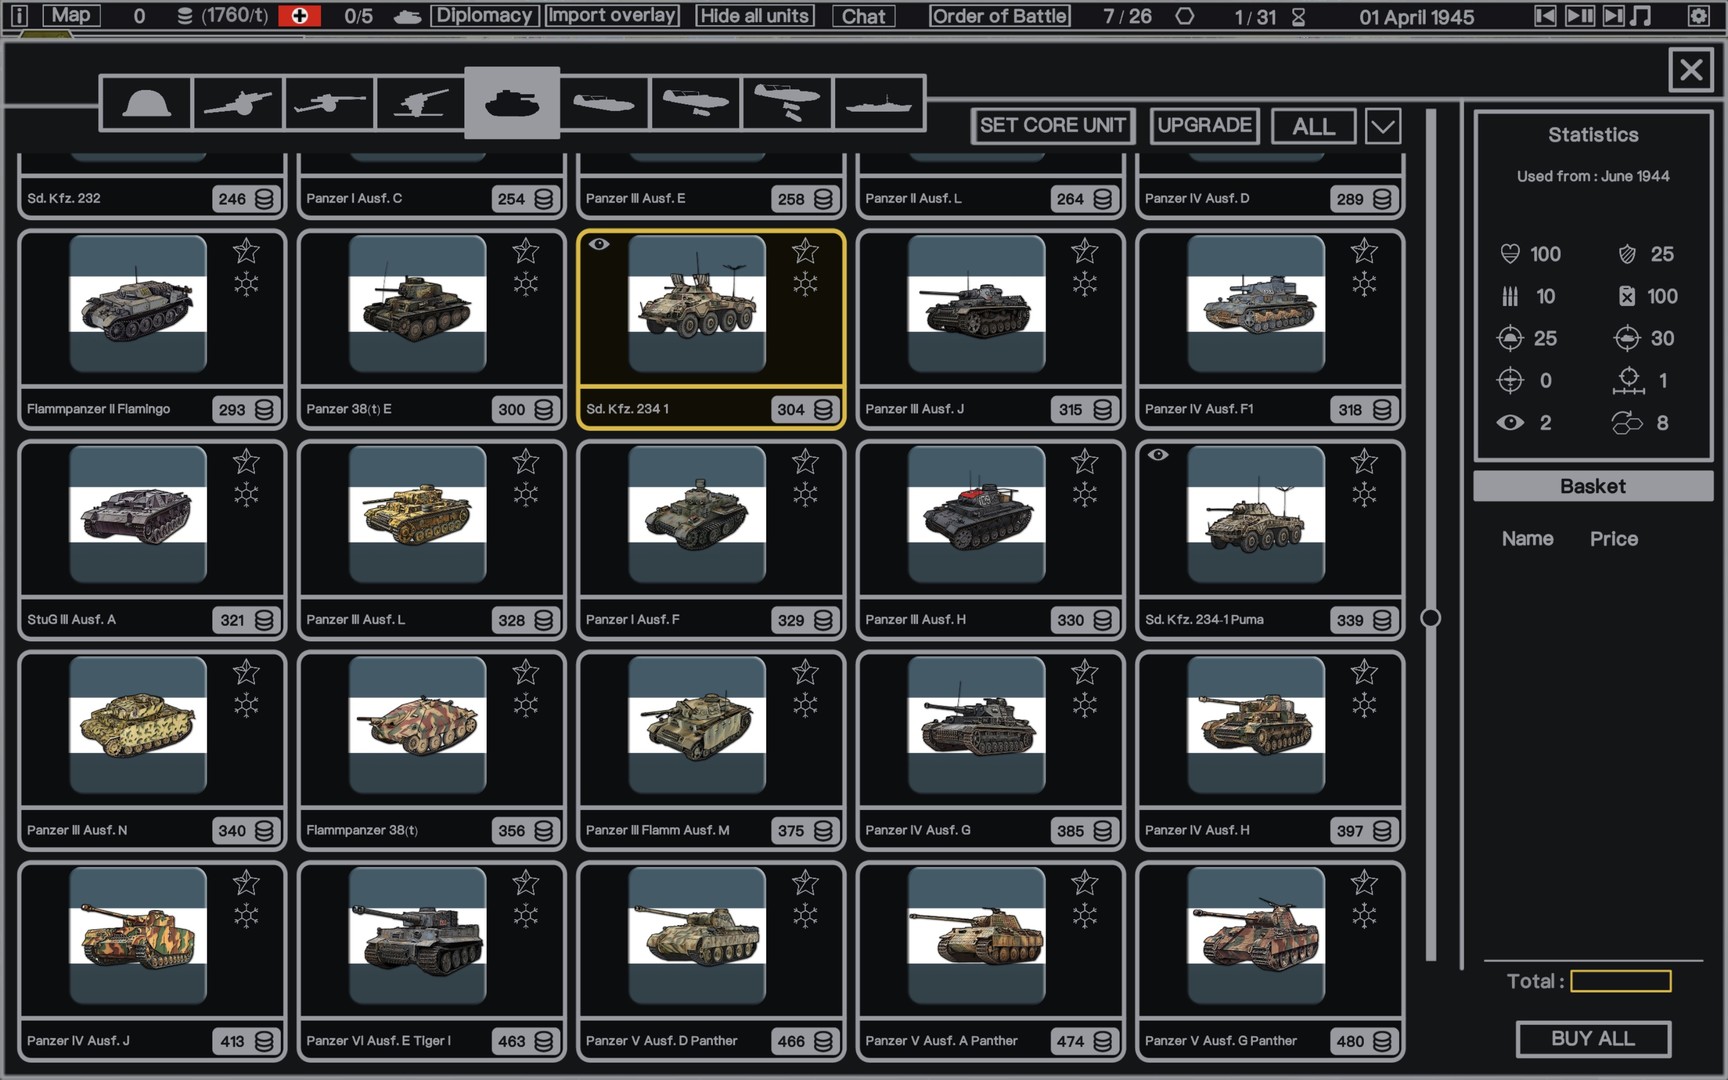Image resolution: width=1728 pixels, height=1080 pixels.
Task: Click the play/pause turn control
Action: (1579, 16)
